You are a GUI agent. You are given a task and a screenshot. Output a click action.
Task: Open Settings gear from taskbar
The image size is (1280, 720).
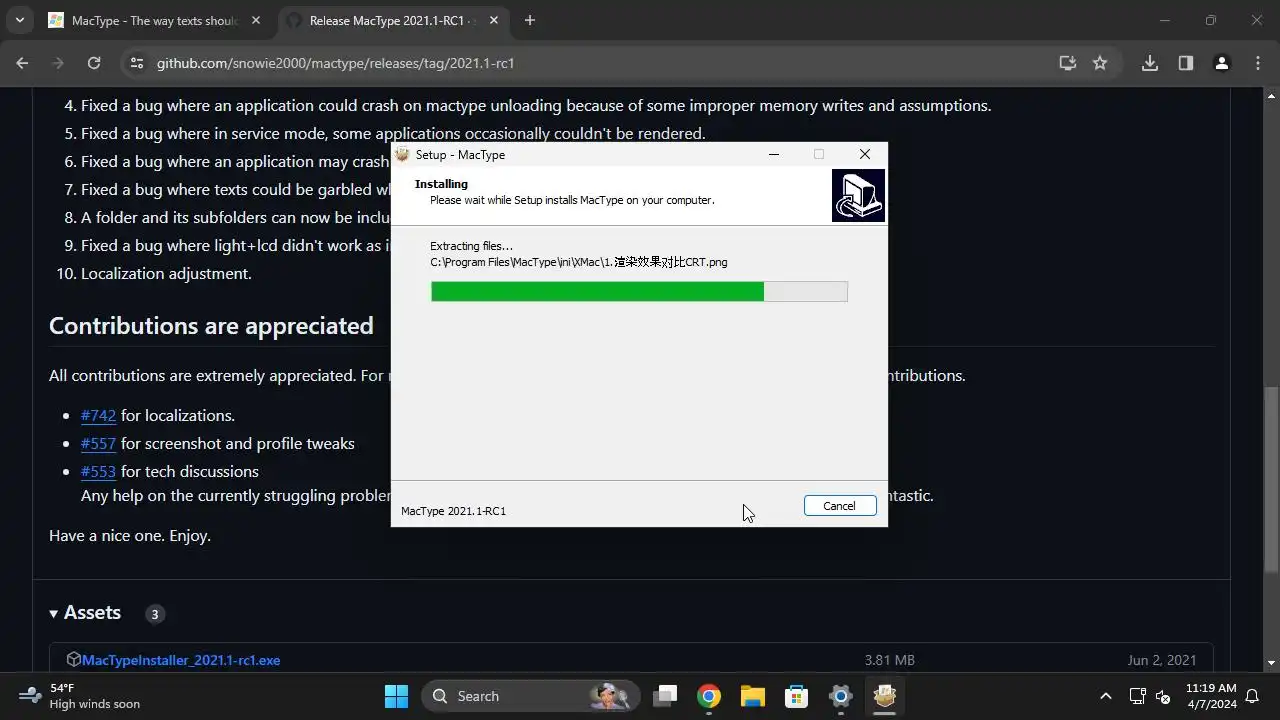840,696
